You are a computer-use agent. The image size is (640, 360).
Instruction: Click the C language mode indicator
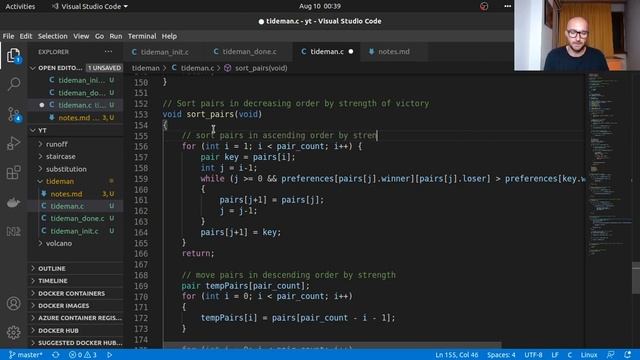(569, 355)
